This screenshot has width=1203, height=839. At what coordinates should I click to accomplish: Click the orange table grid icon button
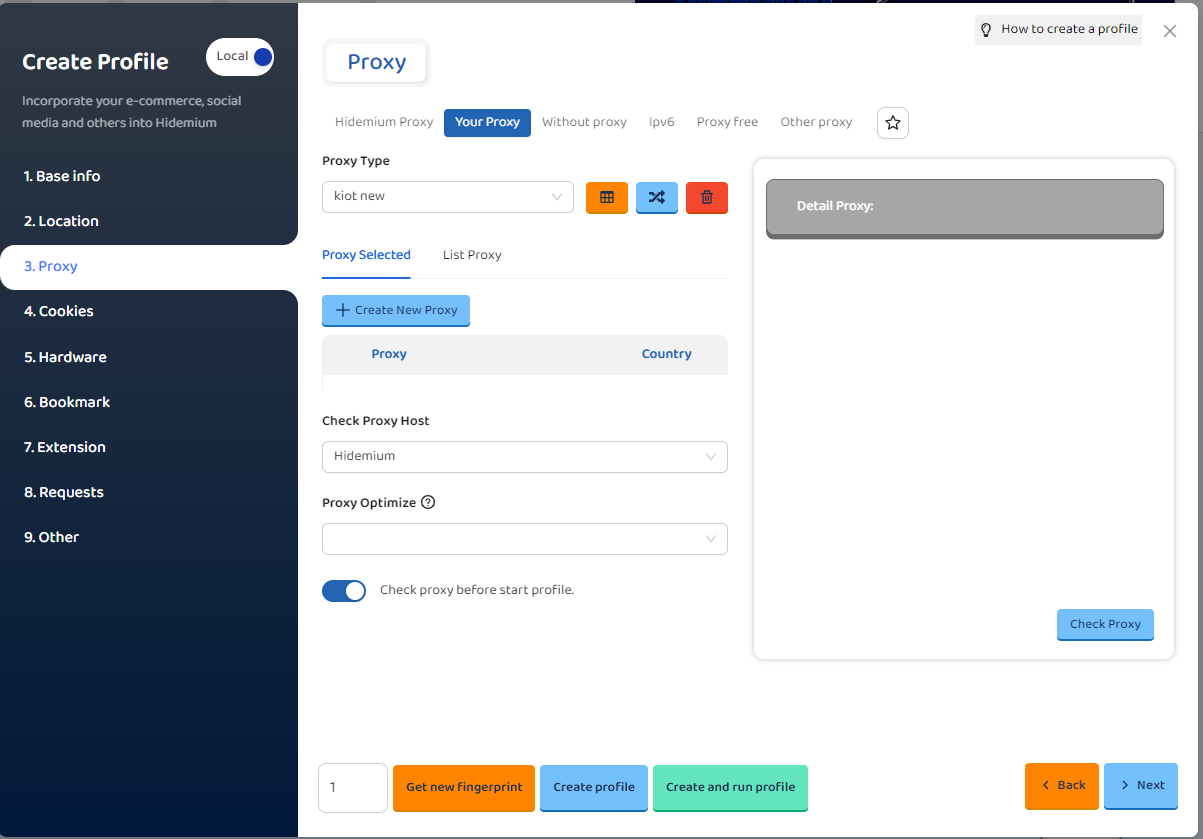point(606,197)
